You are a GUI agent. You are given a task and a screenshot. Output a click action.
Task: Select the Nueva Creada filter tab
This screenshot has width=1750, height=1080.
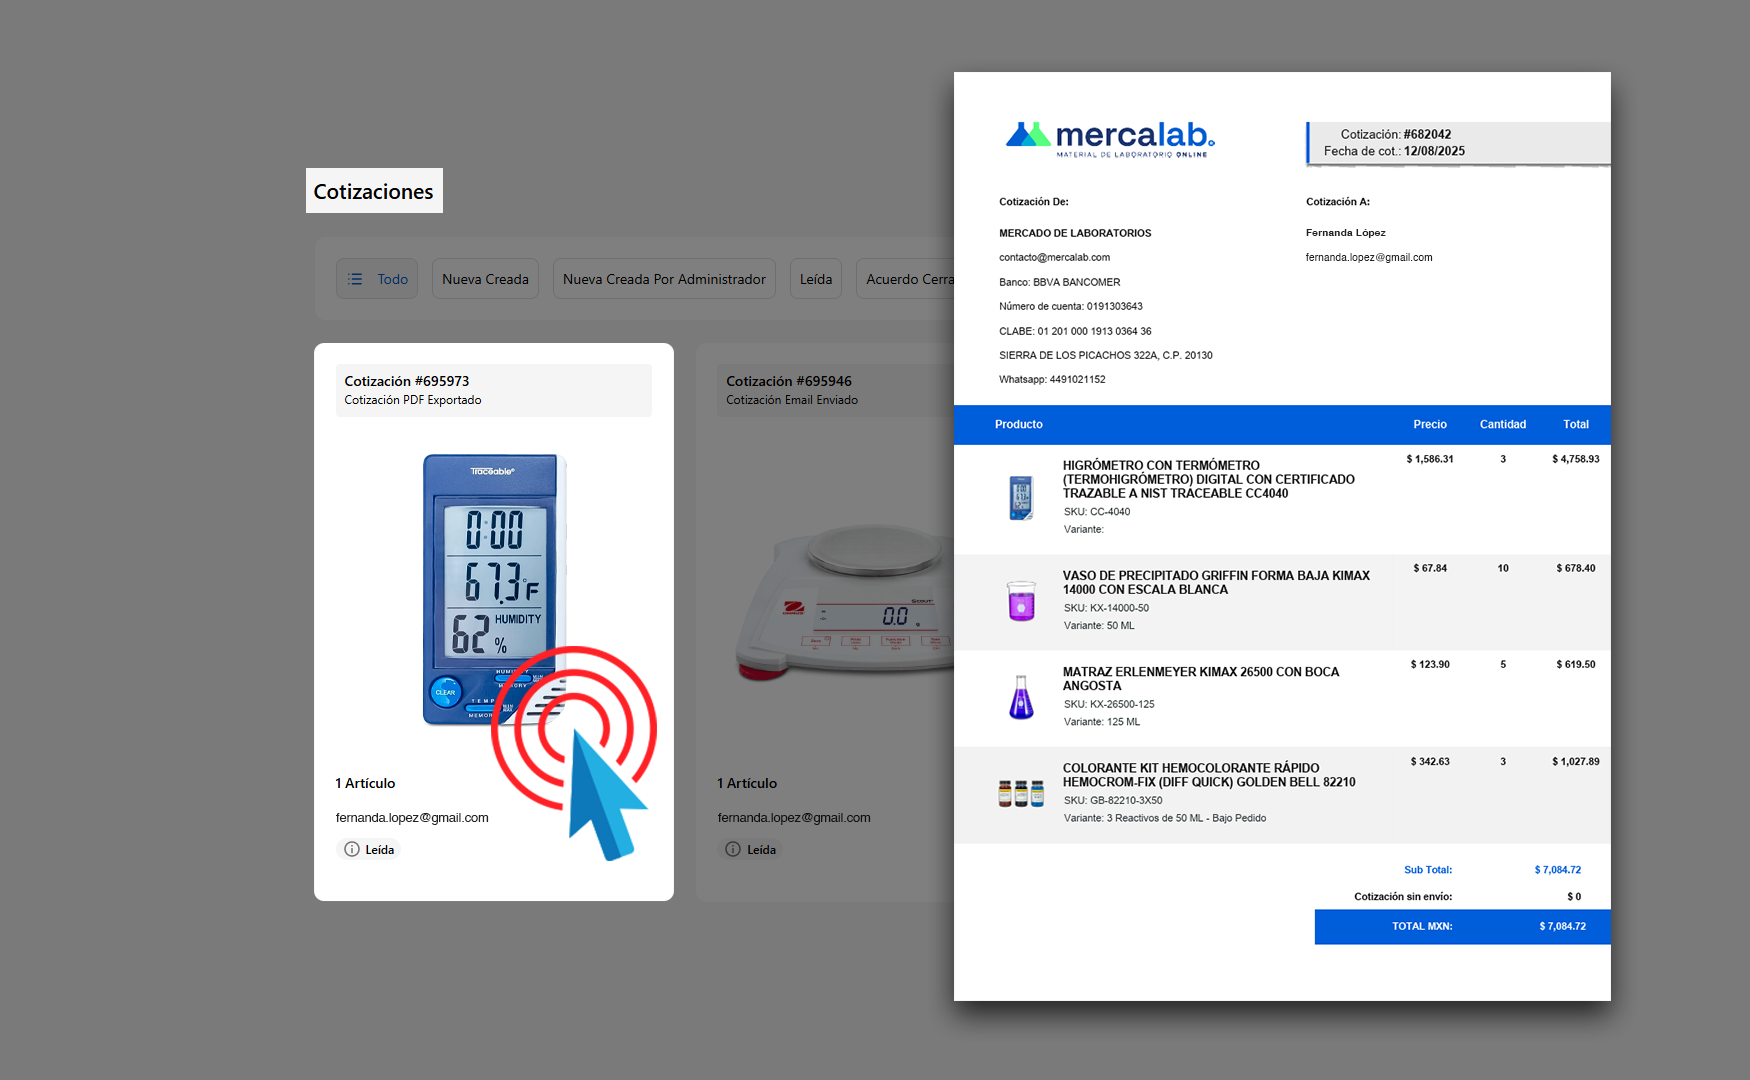(x=485, y=279)
